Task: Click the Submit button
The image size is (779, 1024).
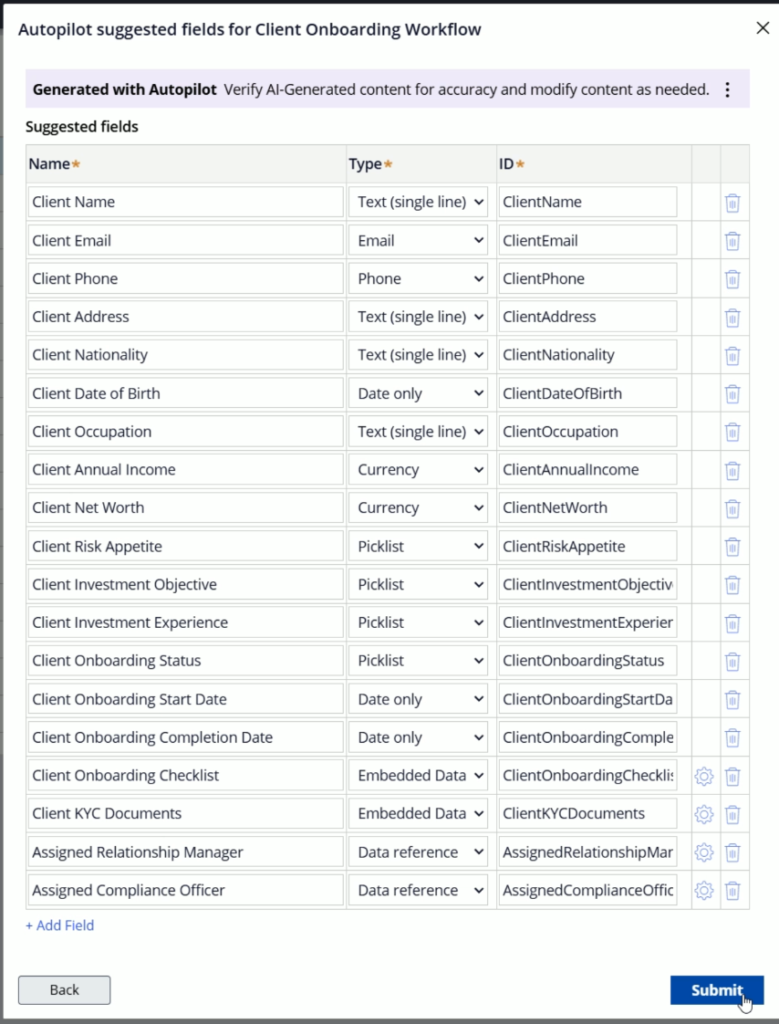Action: pos(716,990)
